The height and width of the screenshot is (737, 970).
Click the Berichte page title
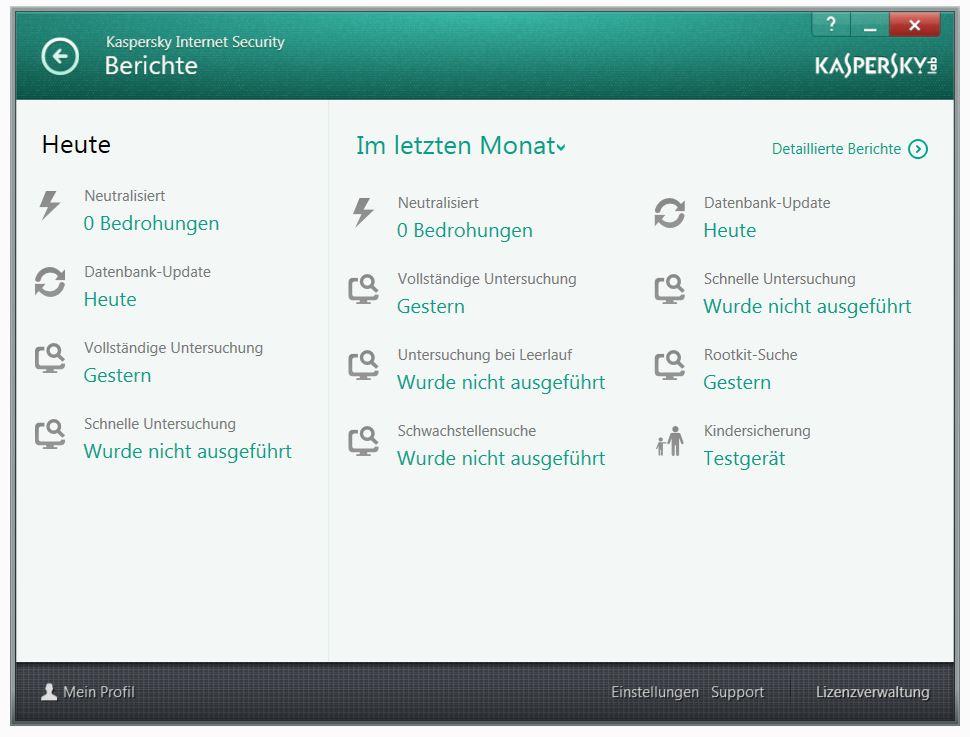coord(151,66)
